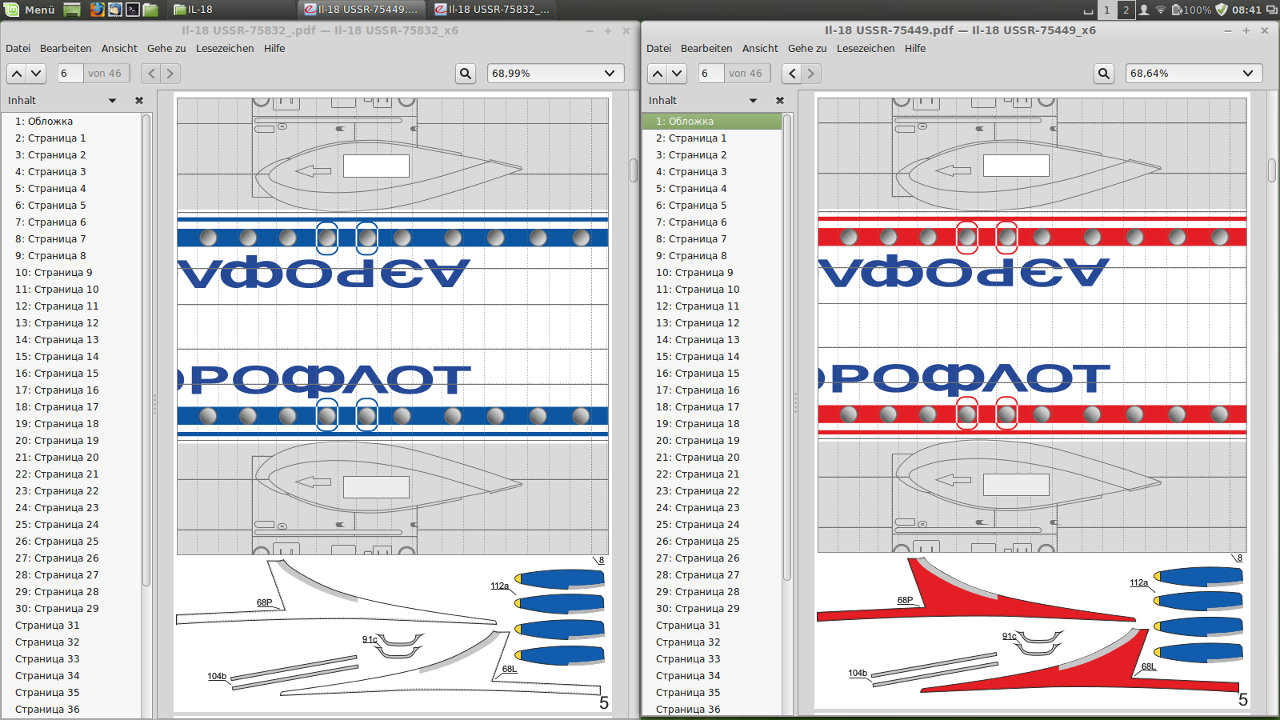Open the 68,99% zoom dropdown
The height and width of the screenshot is (720, 1280).
[555, 73]
